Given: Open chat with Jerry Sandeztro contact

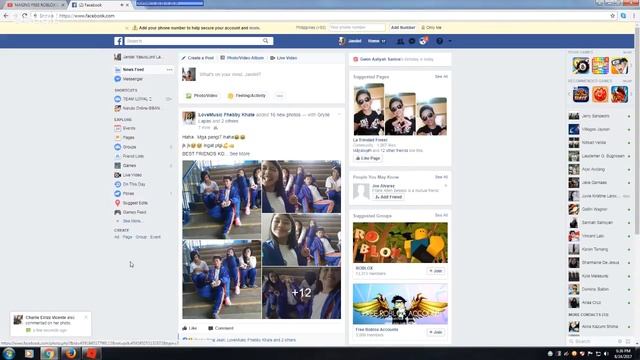Looking at the screenshot, I should click(599, 116).
